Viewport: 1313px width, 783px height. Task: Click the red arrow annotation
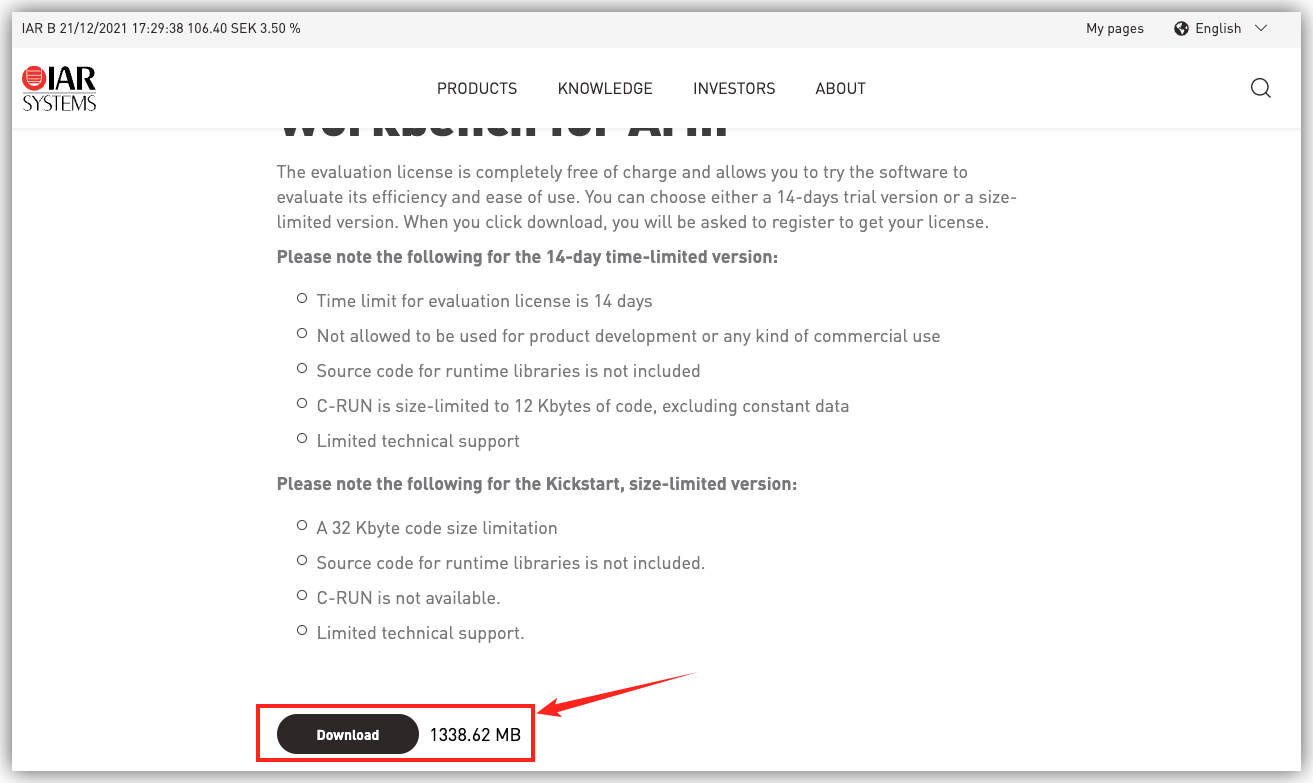(x=615, y=693)
